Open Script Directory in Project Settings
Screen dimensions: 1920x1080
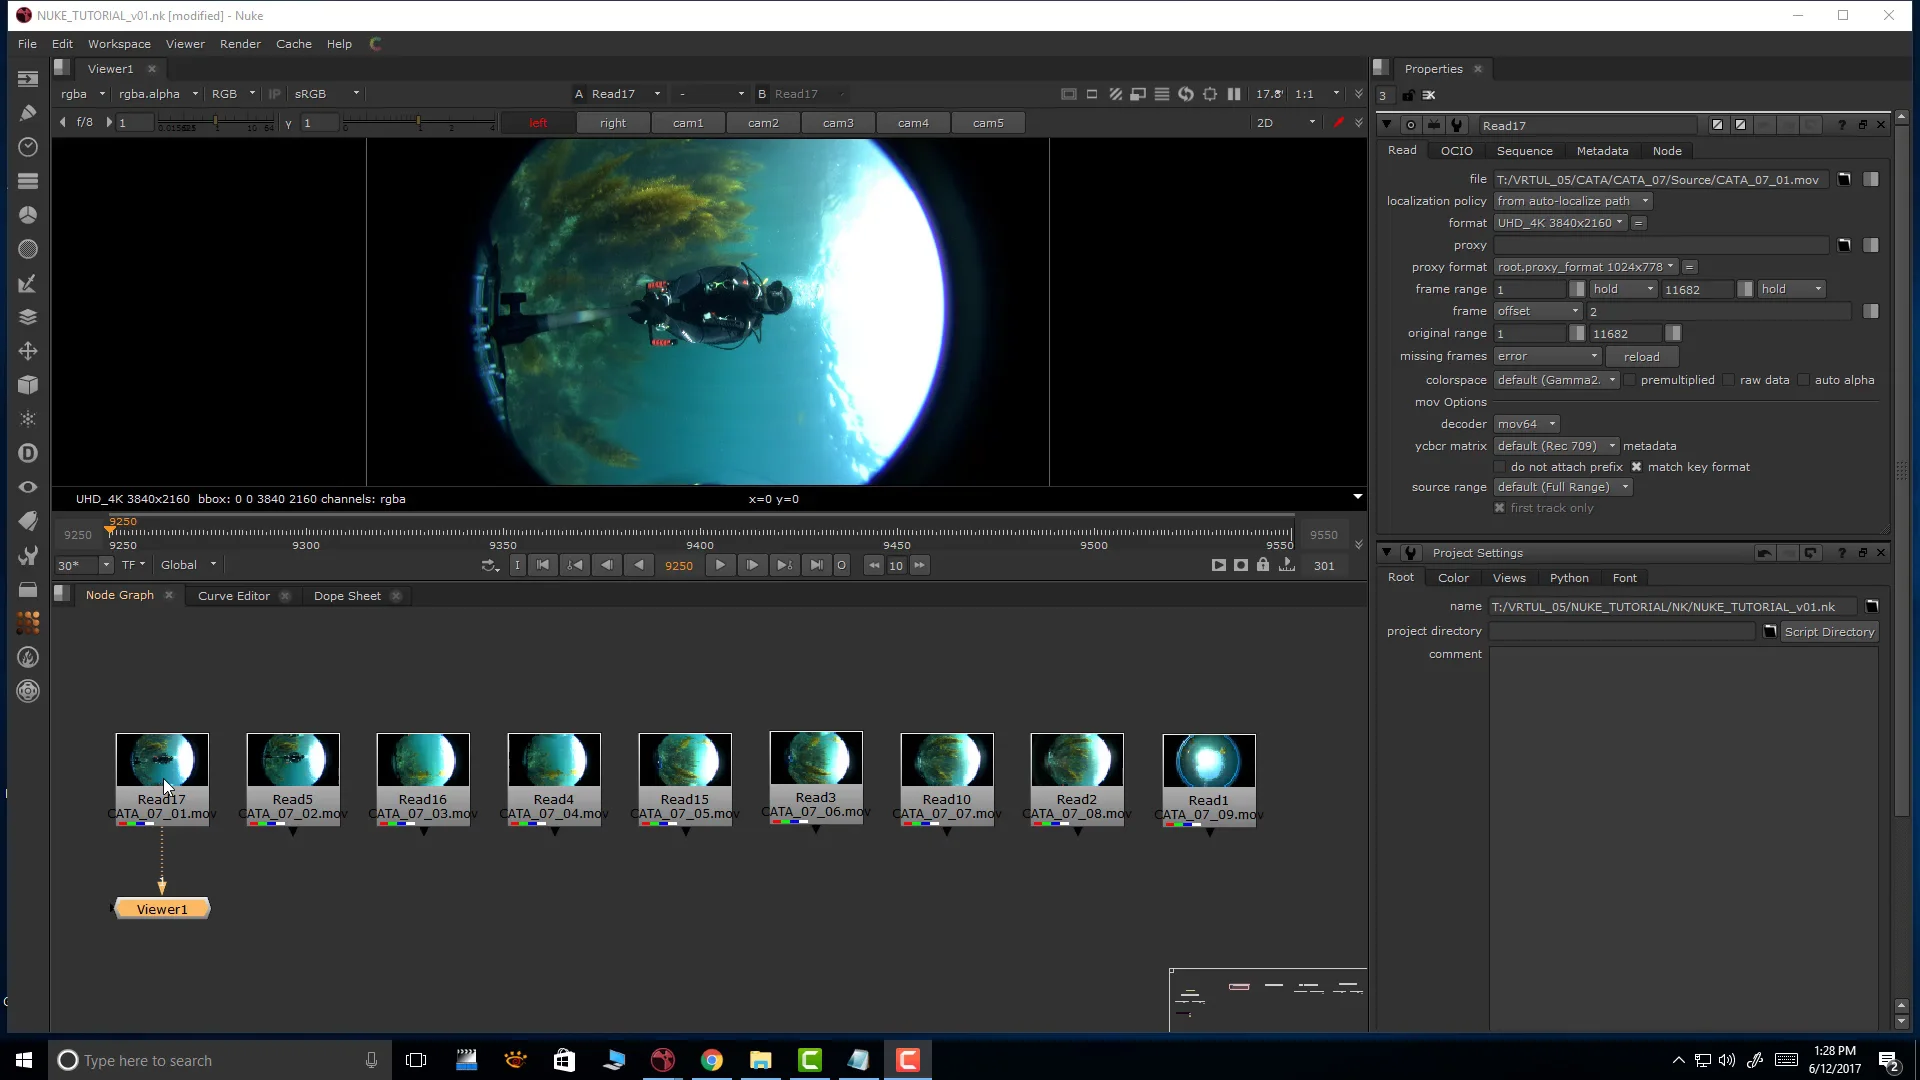point(1830,631)
